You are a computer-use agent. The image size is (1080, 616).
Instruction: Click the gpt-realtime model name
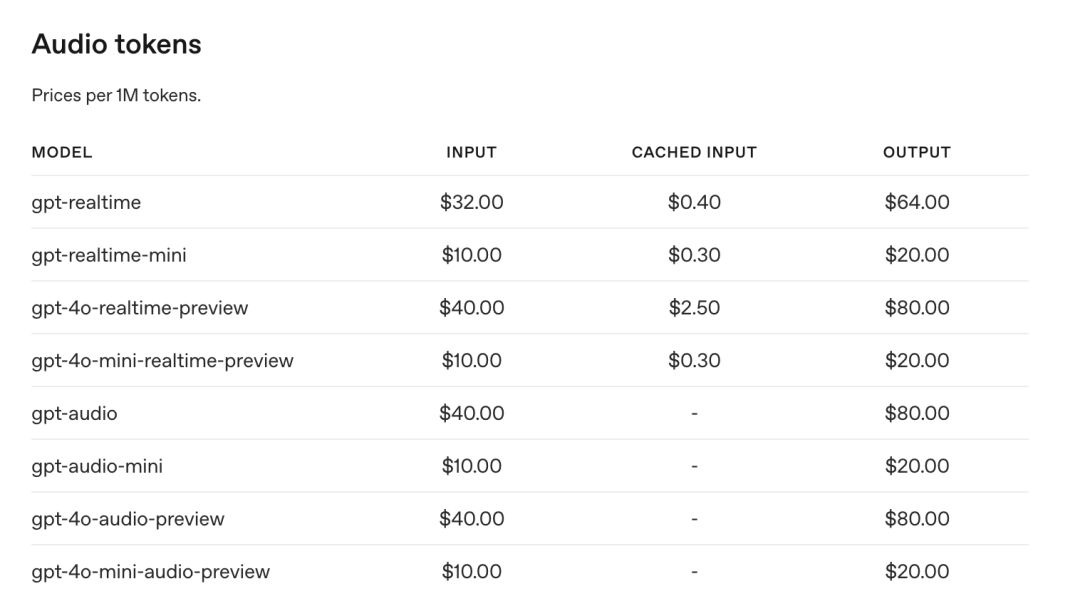point(86,202)
